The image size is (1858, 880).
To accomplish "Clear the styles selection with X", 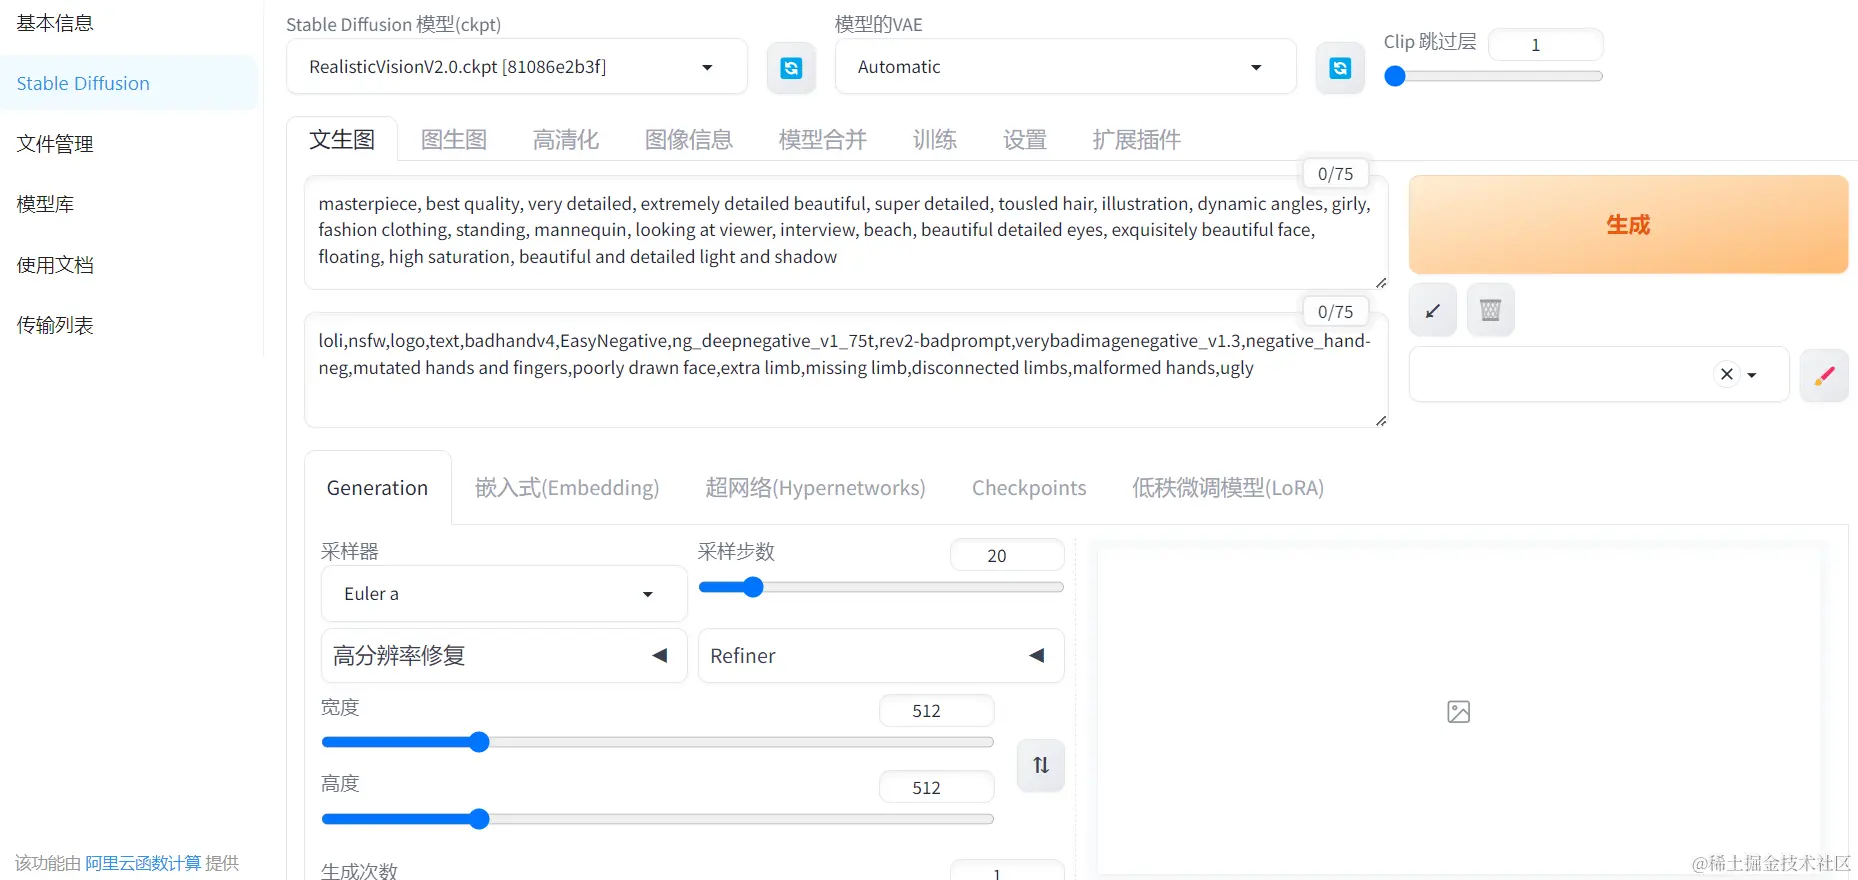I will click(1727, 374).
